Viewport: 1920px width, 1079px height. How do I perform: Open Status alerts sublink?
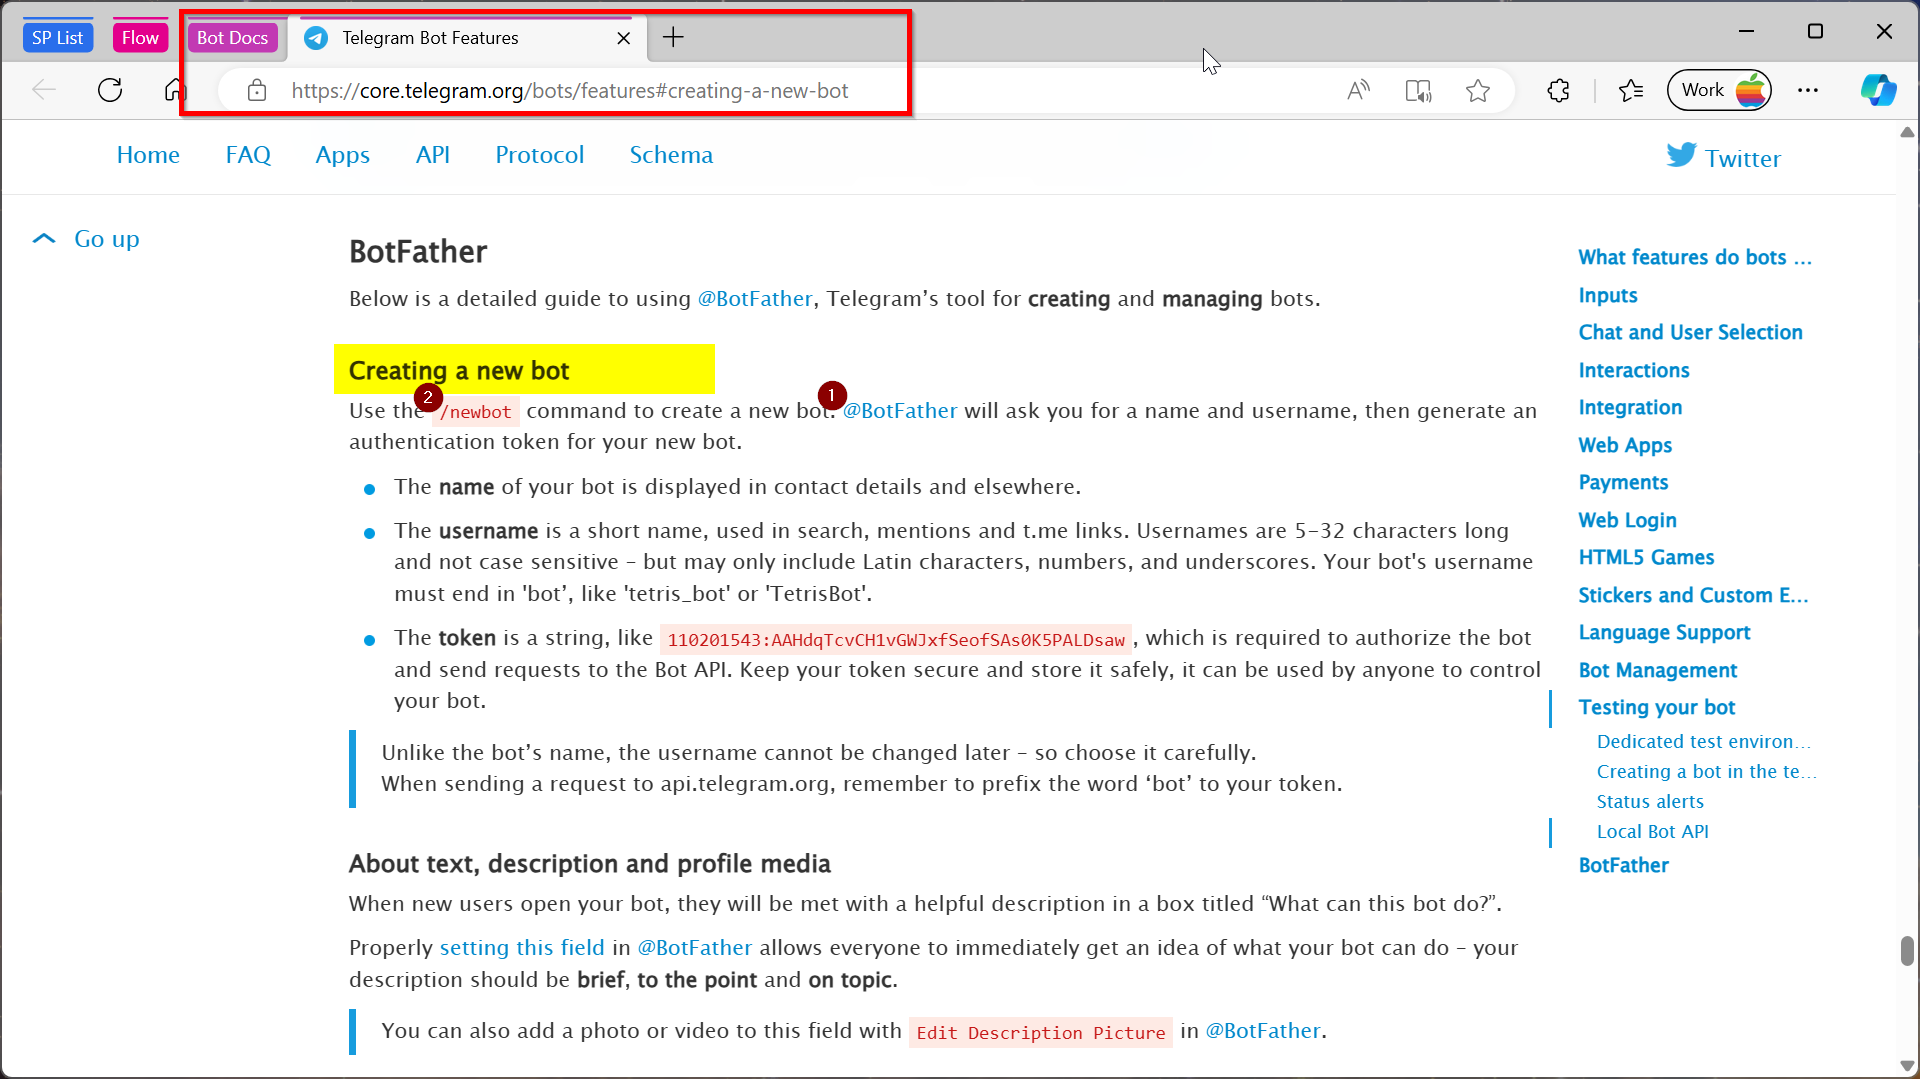1650,802
